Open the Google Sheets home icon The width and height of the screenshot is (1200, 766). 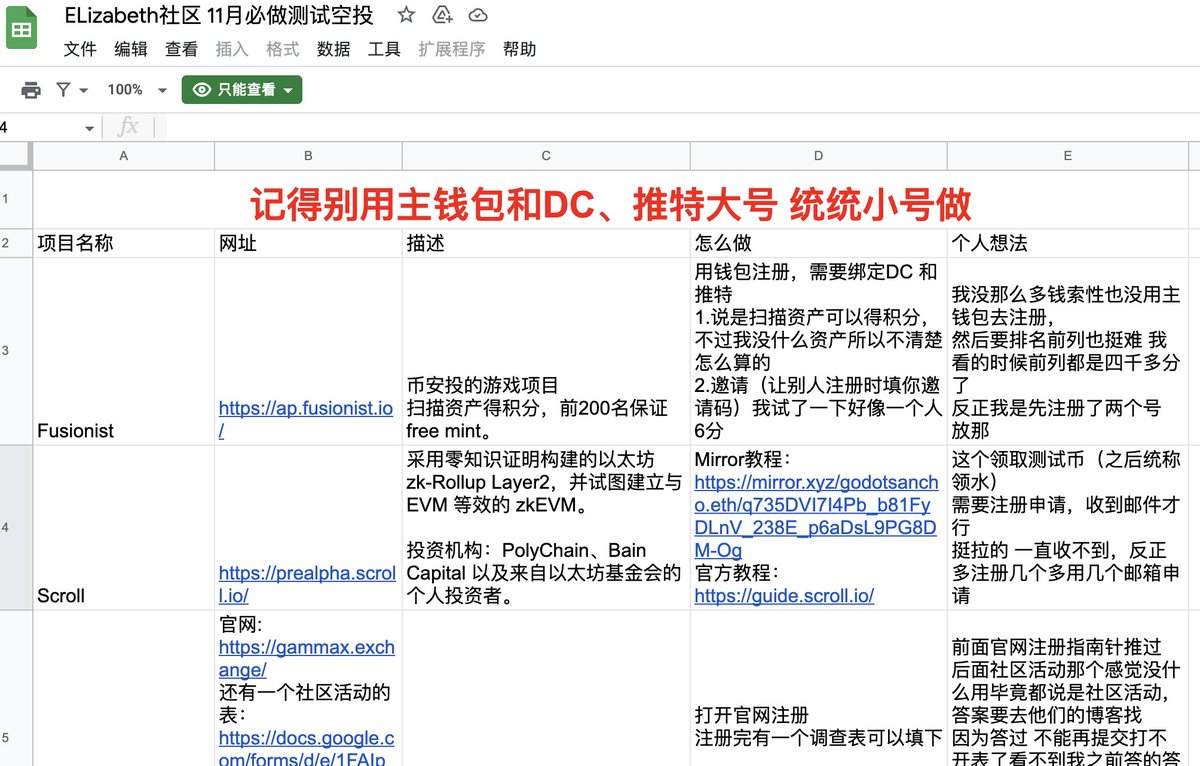point(22,29)
